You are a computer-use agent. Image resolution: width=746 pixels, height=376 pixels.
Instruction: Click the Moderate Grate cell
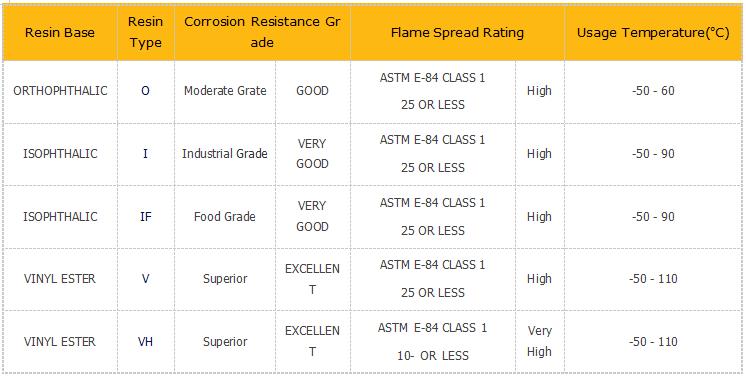pyautogui.click(x=225, y=91)
